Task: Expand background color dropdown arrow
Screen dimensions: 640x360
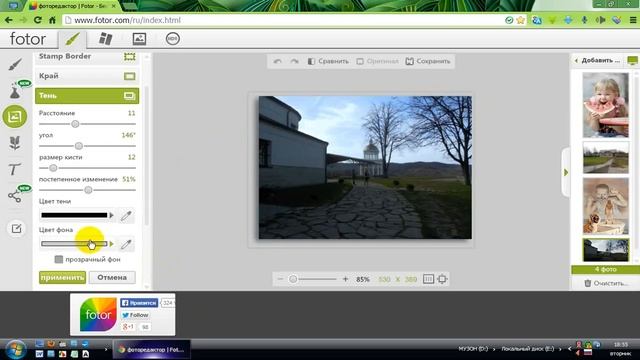Action: coord(111,244)
